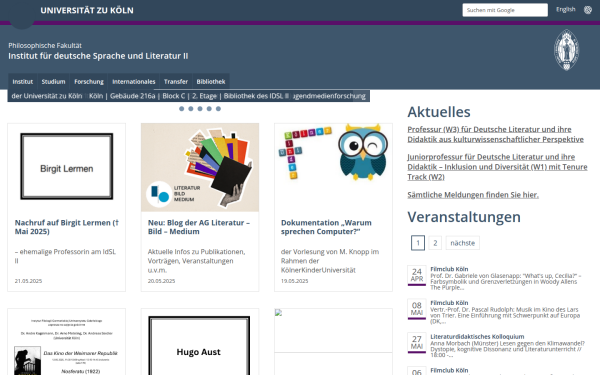Open Institut für deutsche Sprache und Literatur II
The height and width of the screenshot is (375, 600).
click(x=98, y=56)
